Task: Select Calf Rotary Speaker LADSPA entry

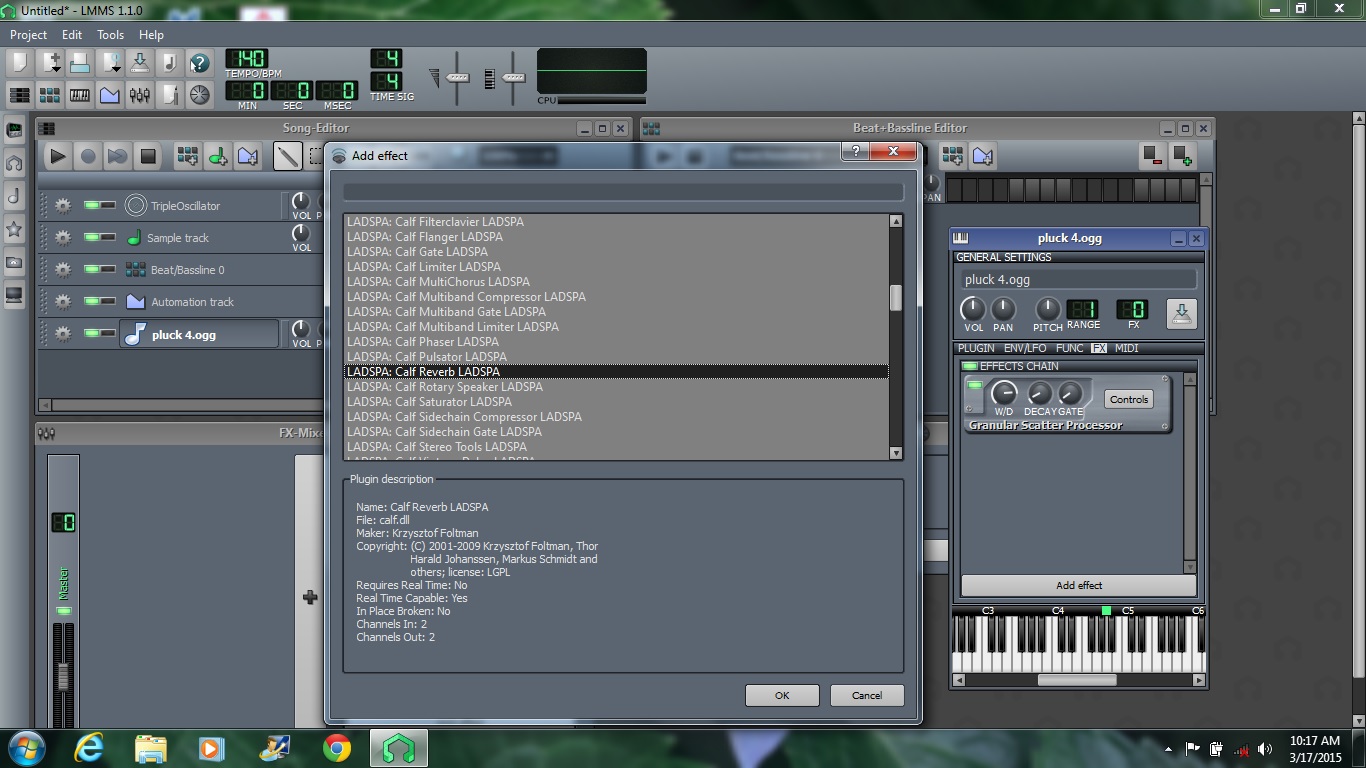Action: click(616, 386)
